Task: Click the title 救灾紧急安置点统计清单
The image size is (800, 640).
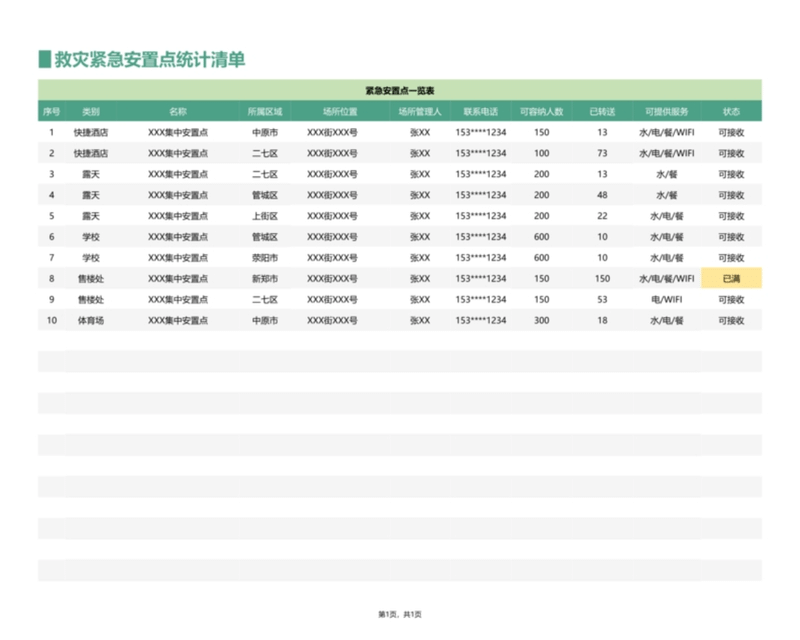Action: click(x=149, y=60)
